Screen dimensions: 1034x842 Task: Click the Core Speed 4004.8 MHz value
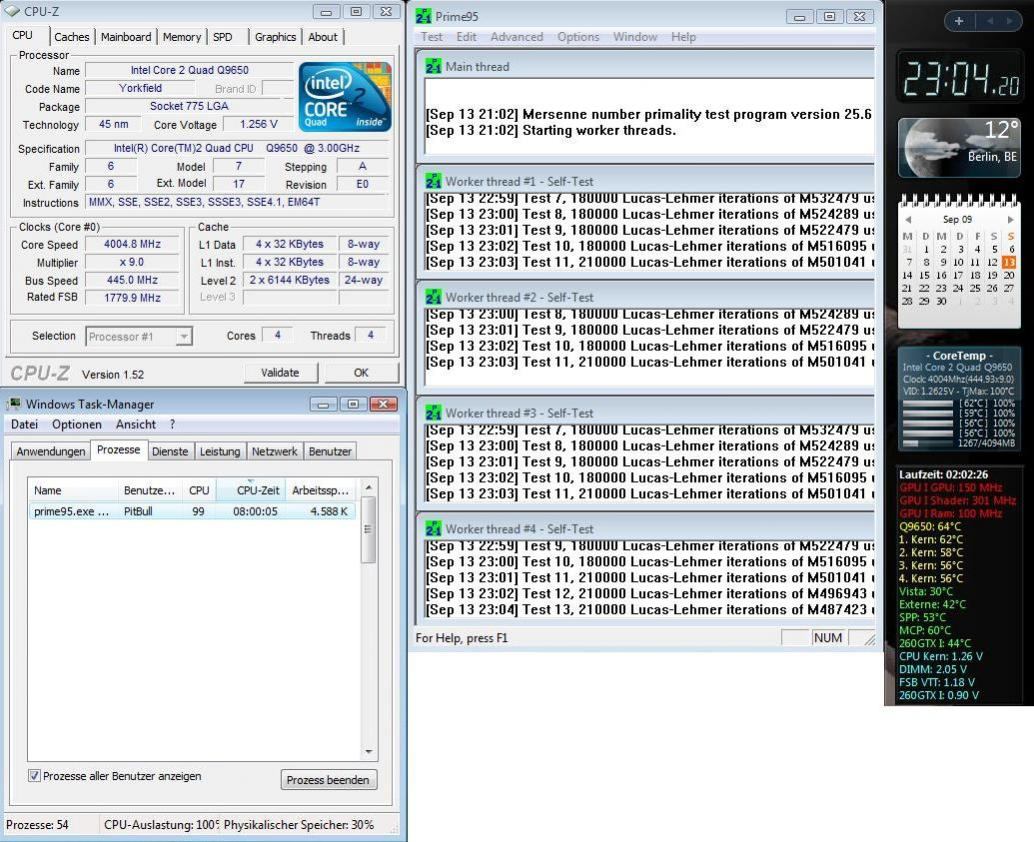132,244
